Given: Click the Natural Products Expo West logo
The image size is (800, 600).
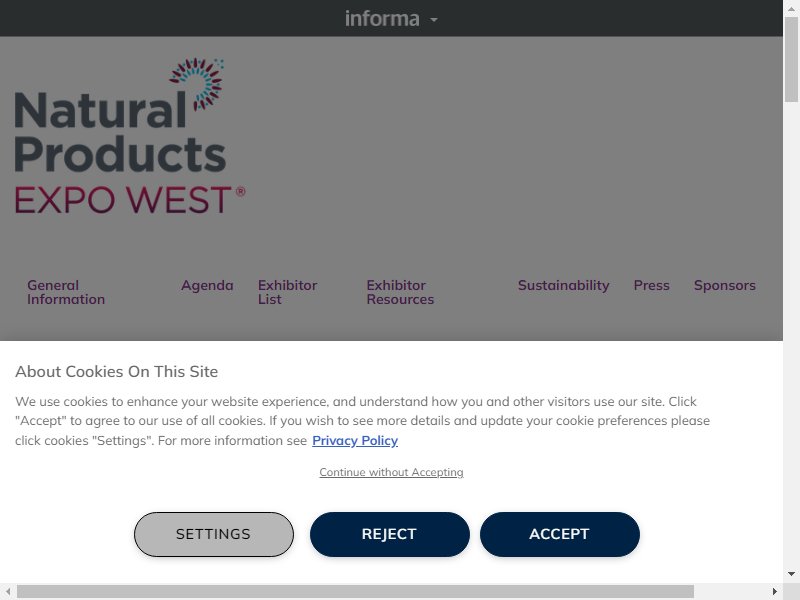Looking at the screenshot, I should [x=130, y=136].
